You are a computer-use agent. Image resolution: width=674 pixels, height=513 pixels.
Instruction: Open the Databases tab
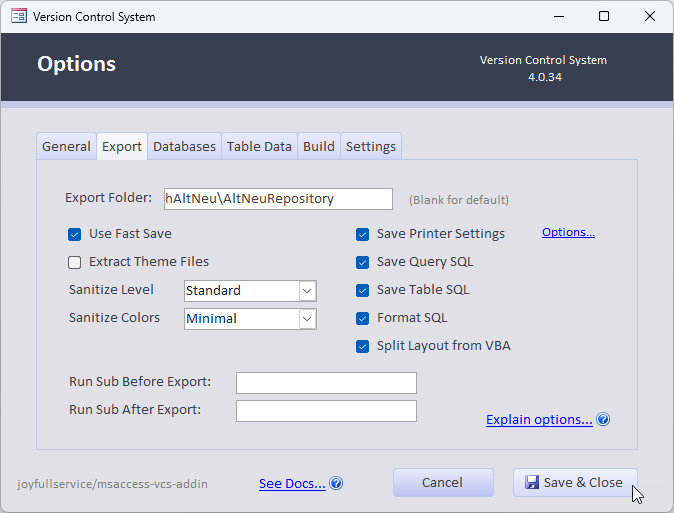click(x=184, y=146)
